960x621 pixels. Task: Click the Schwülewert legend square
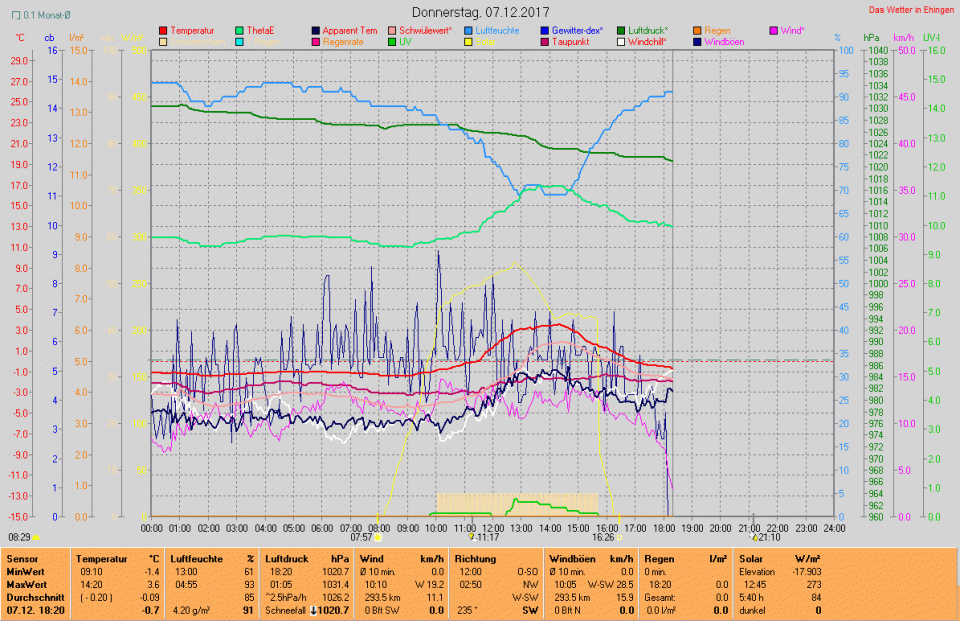(x=393, y=31)
